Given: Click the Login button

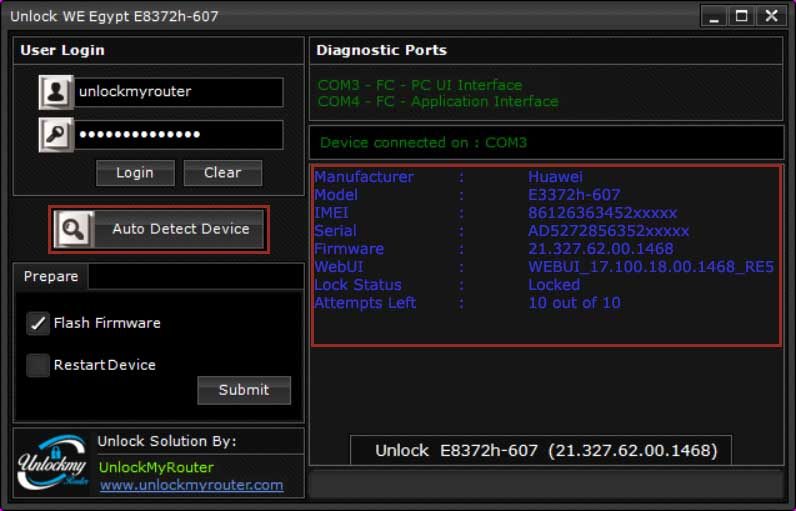Looking at the screenshot, I should coord(135,173).
